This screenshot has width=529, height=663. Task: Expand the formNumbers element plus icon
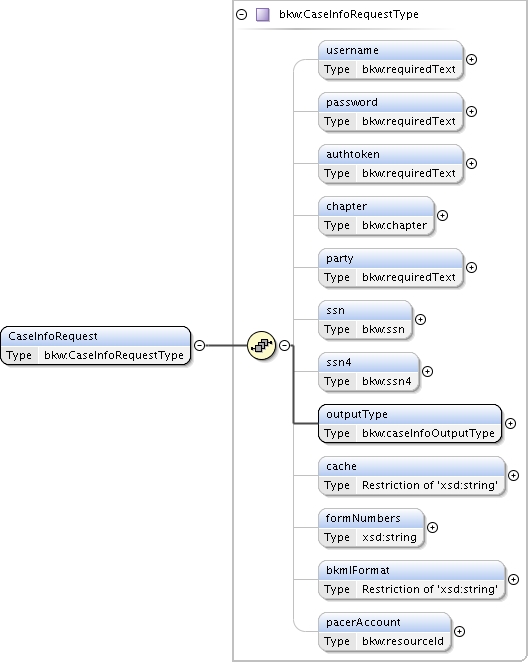(x=432, y=528)
